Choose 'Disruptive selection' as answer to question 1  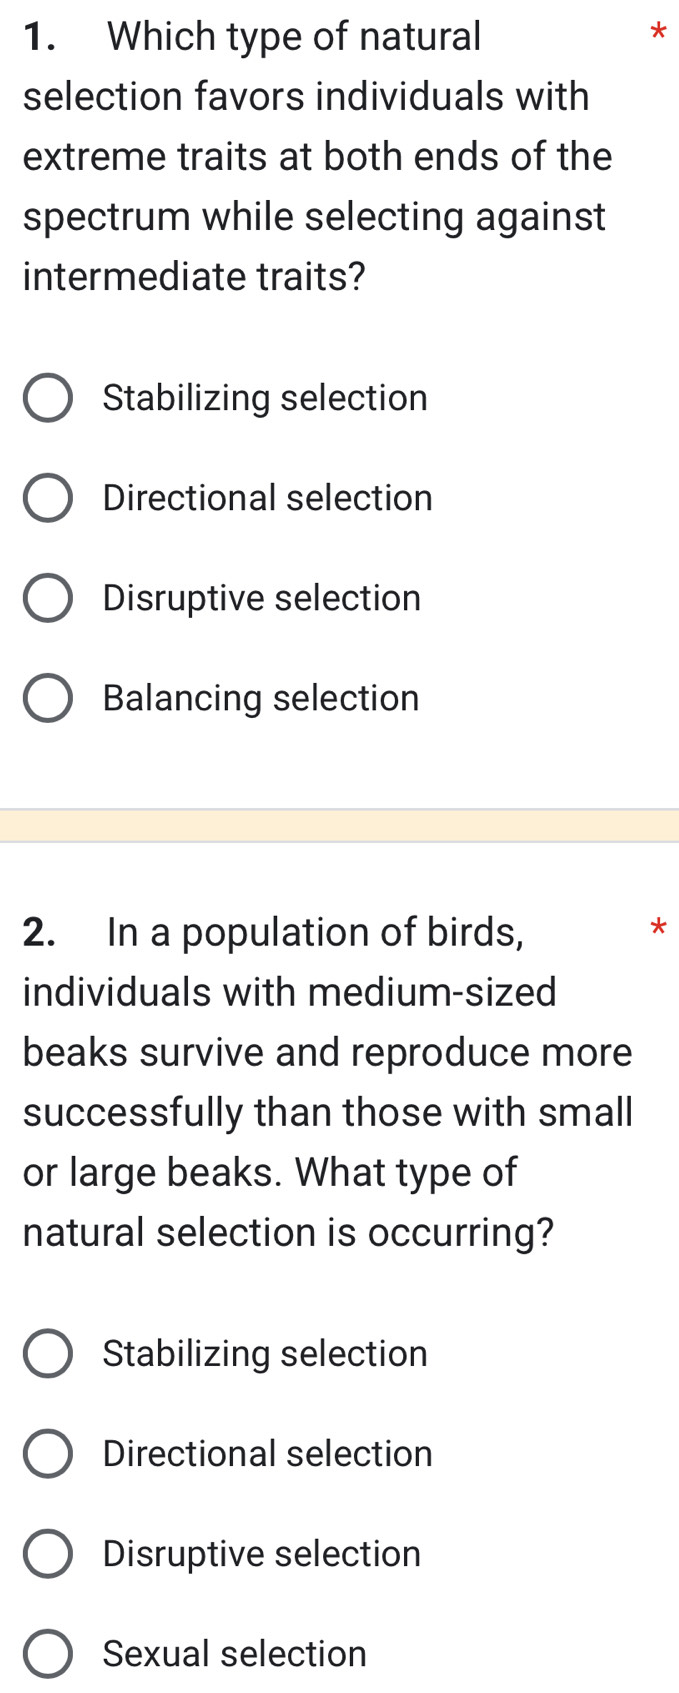coord(47,598)
